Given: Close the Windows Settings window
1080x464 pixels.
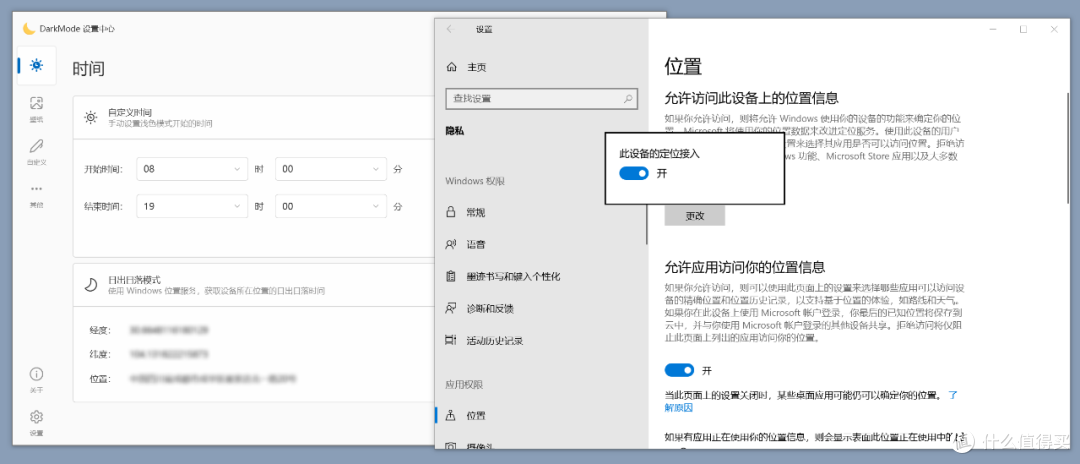Looking at the screenshot, I should 1055,29.
